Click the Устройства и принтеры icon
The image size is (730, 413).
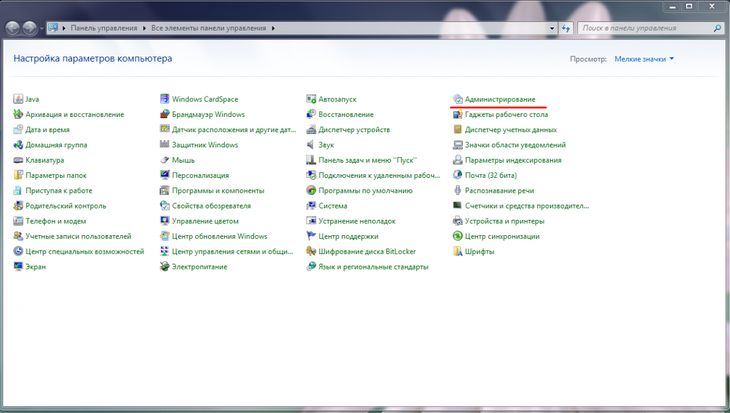pos(458,221)
